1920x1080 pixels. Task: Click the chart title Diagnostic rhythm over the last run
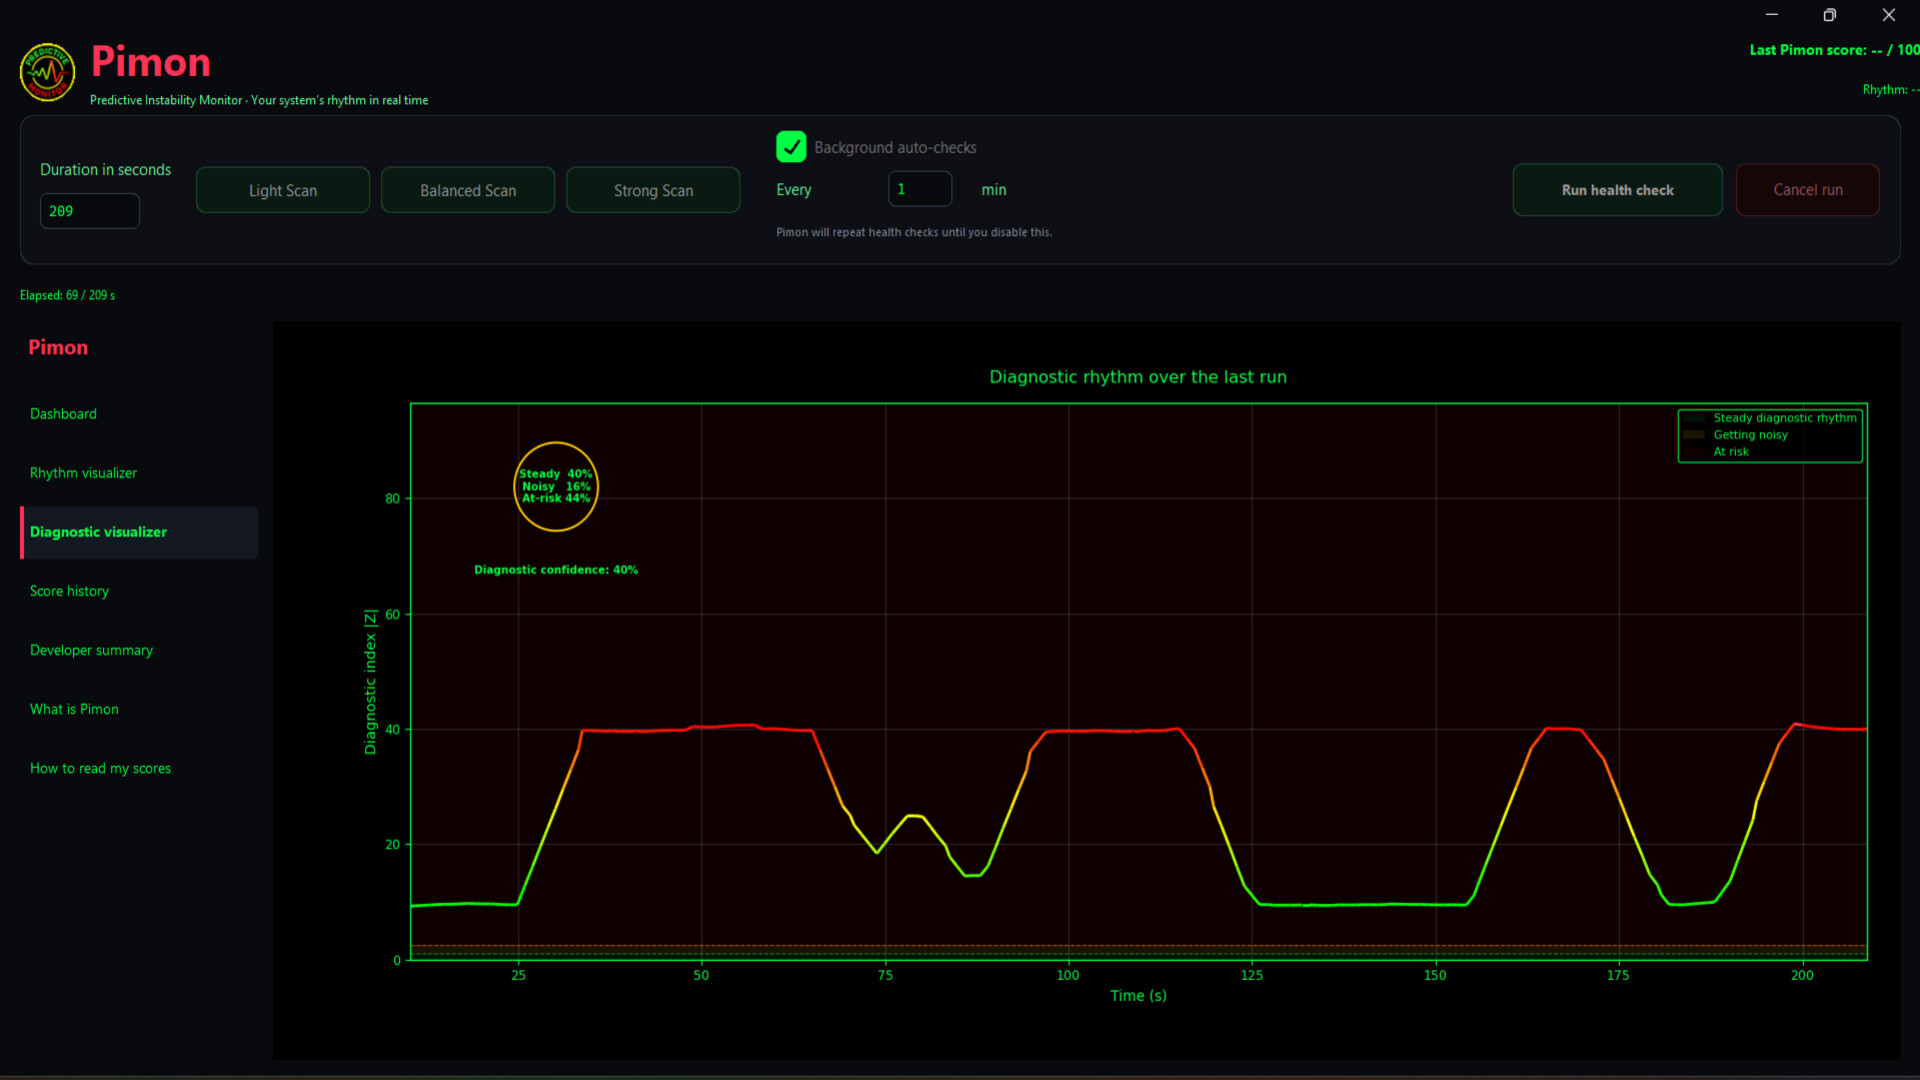pos(1138,377)
